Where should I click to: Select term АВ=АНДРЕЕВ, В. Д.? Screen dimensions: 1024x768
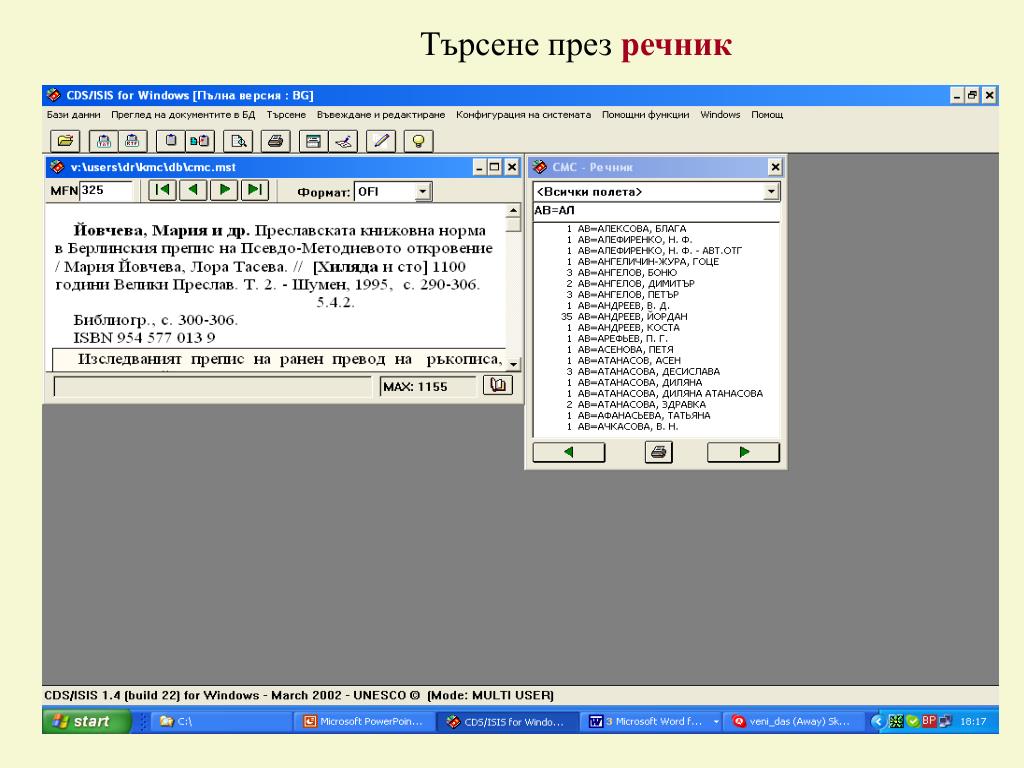pos(623,306)
